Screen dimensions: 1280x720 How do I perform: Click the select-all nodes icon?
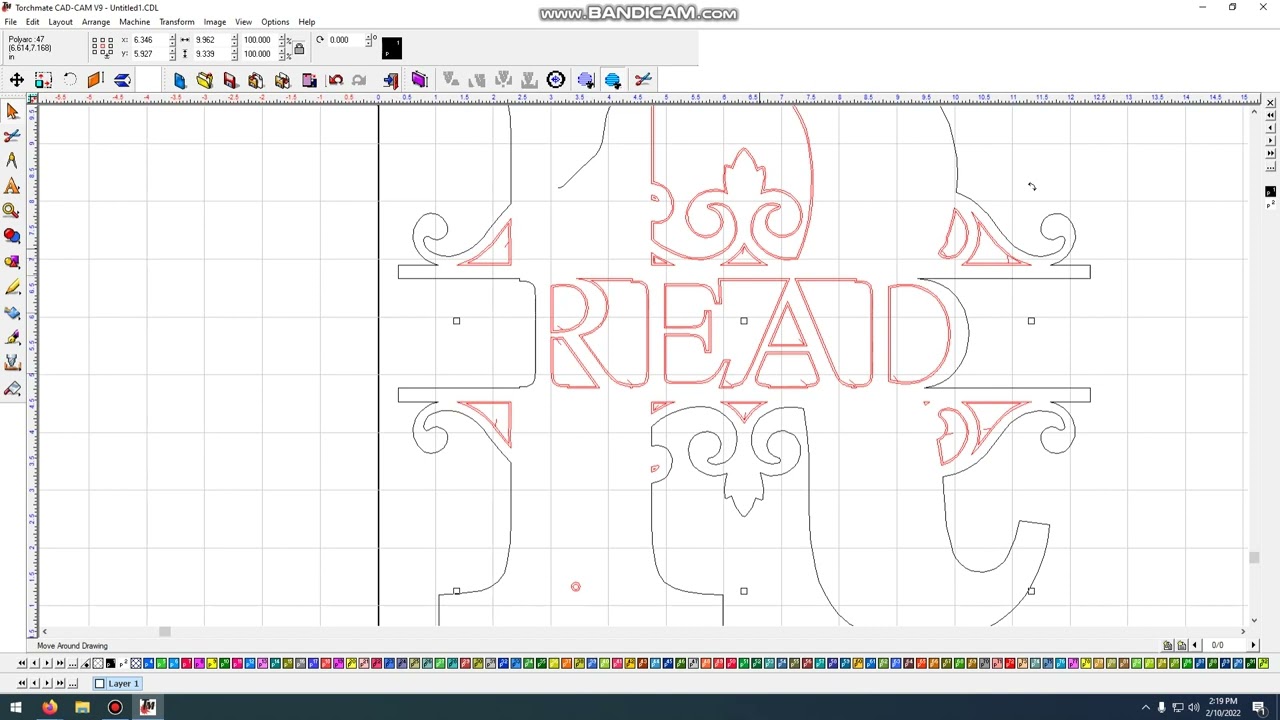(43, 80)
